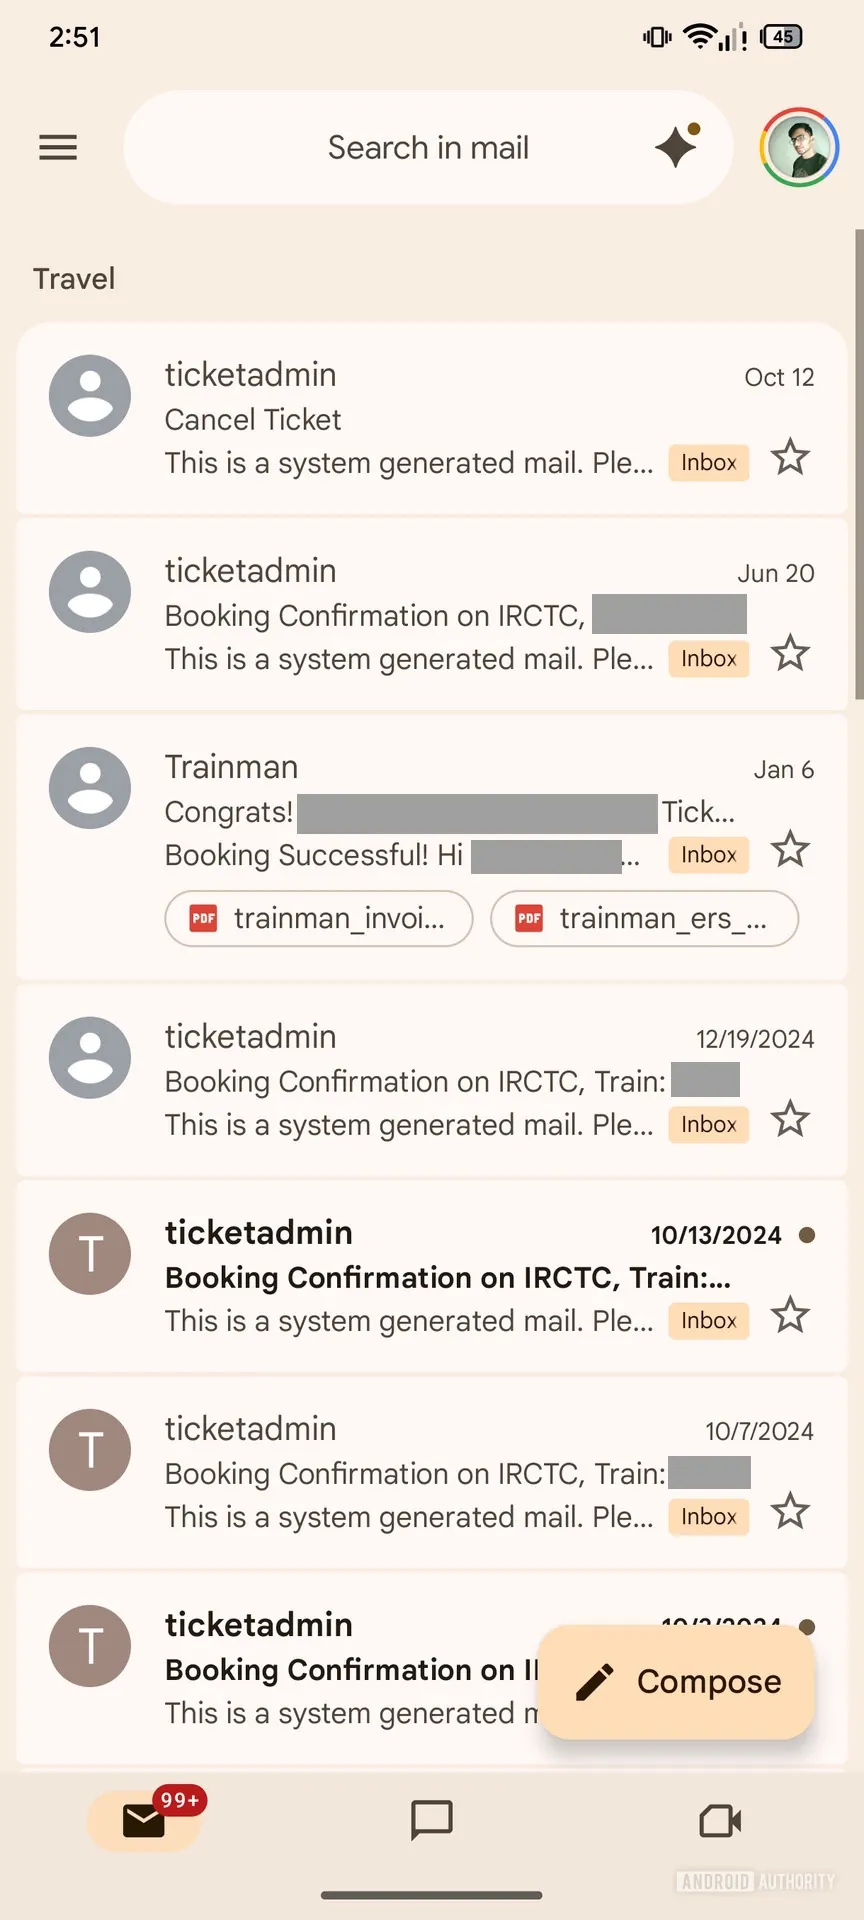The width and height of the screenshot is (864, 1920).
Task: Open the Cancel Ticket email from ticketadmin
Action: pos(400,420)
